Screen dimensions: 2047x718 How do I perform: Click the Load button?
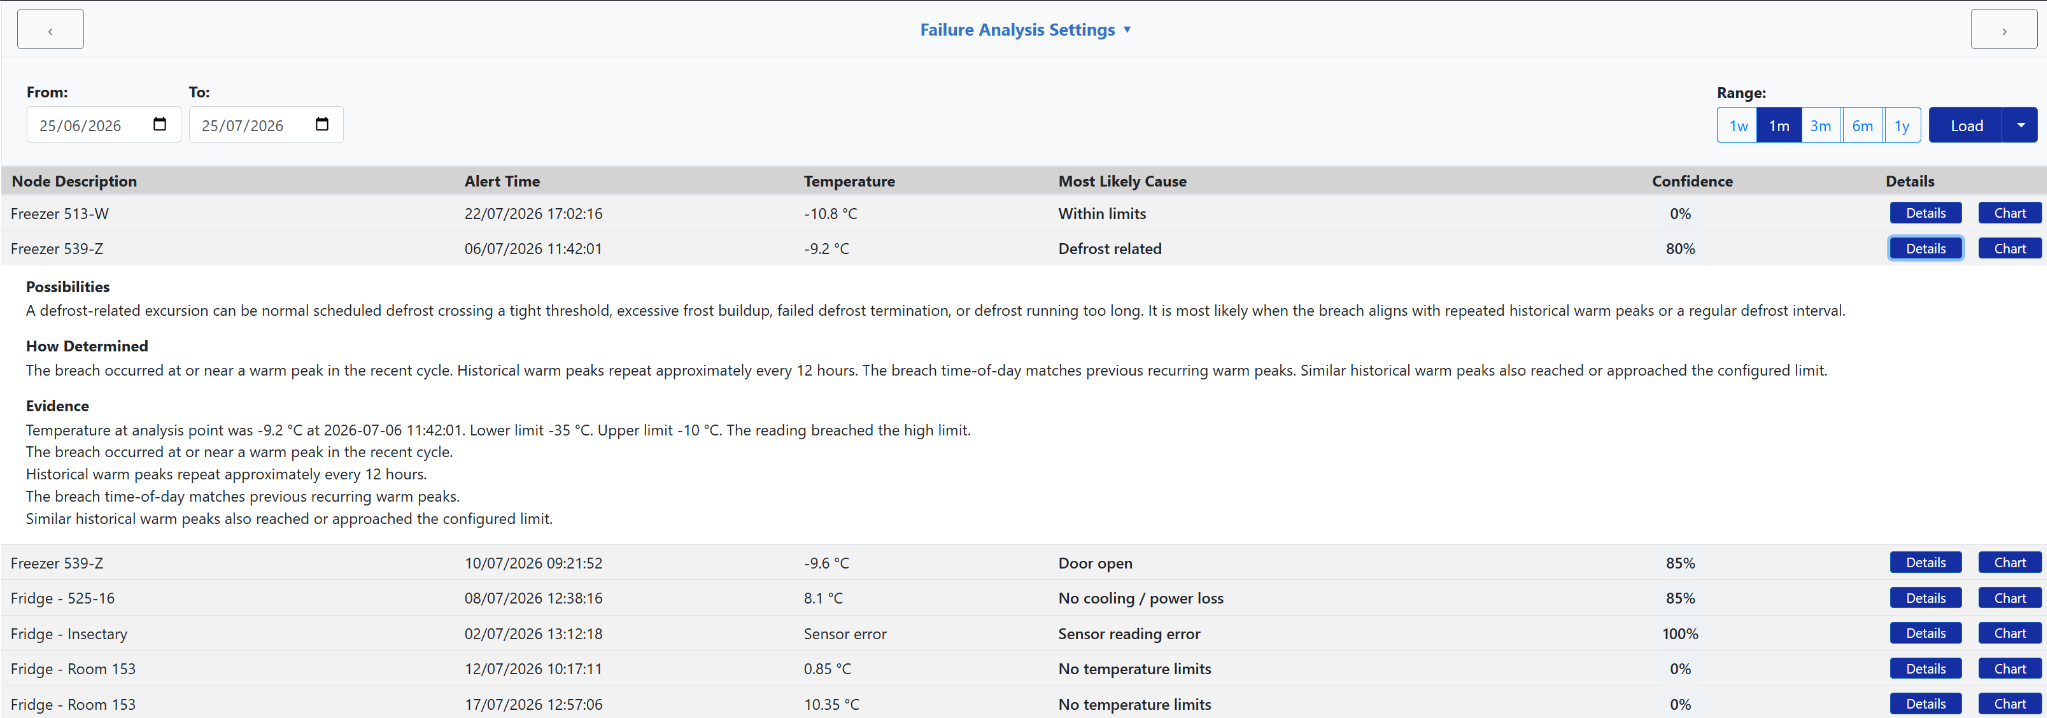click(x=1967, y=126)
